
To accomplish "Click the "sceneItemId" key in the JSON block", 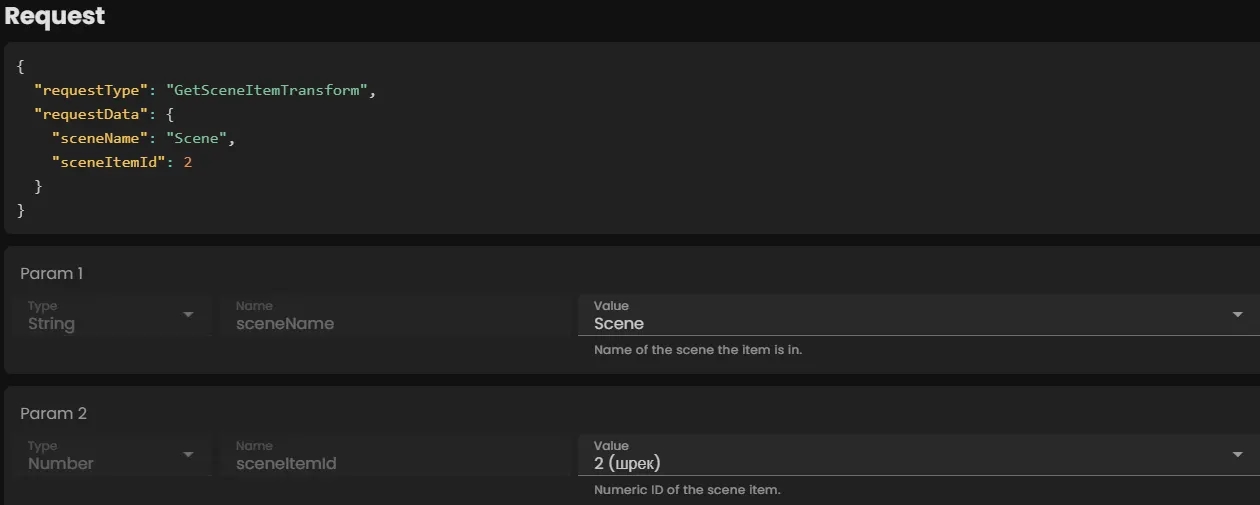I will point(107,162).
